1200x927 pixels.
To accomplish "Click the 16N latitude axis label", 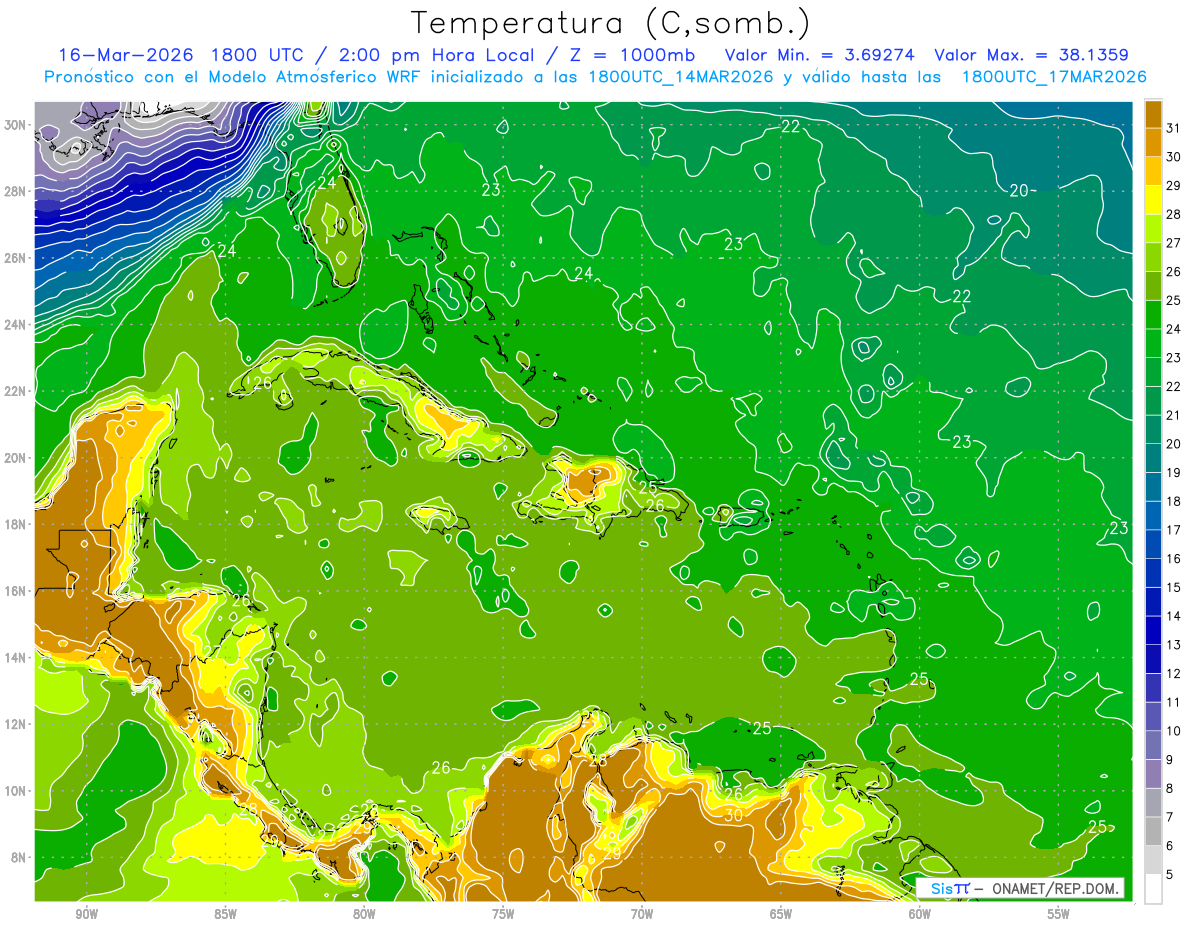I will click(x=16, y=590).
